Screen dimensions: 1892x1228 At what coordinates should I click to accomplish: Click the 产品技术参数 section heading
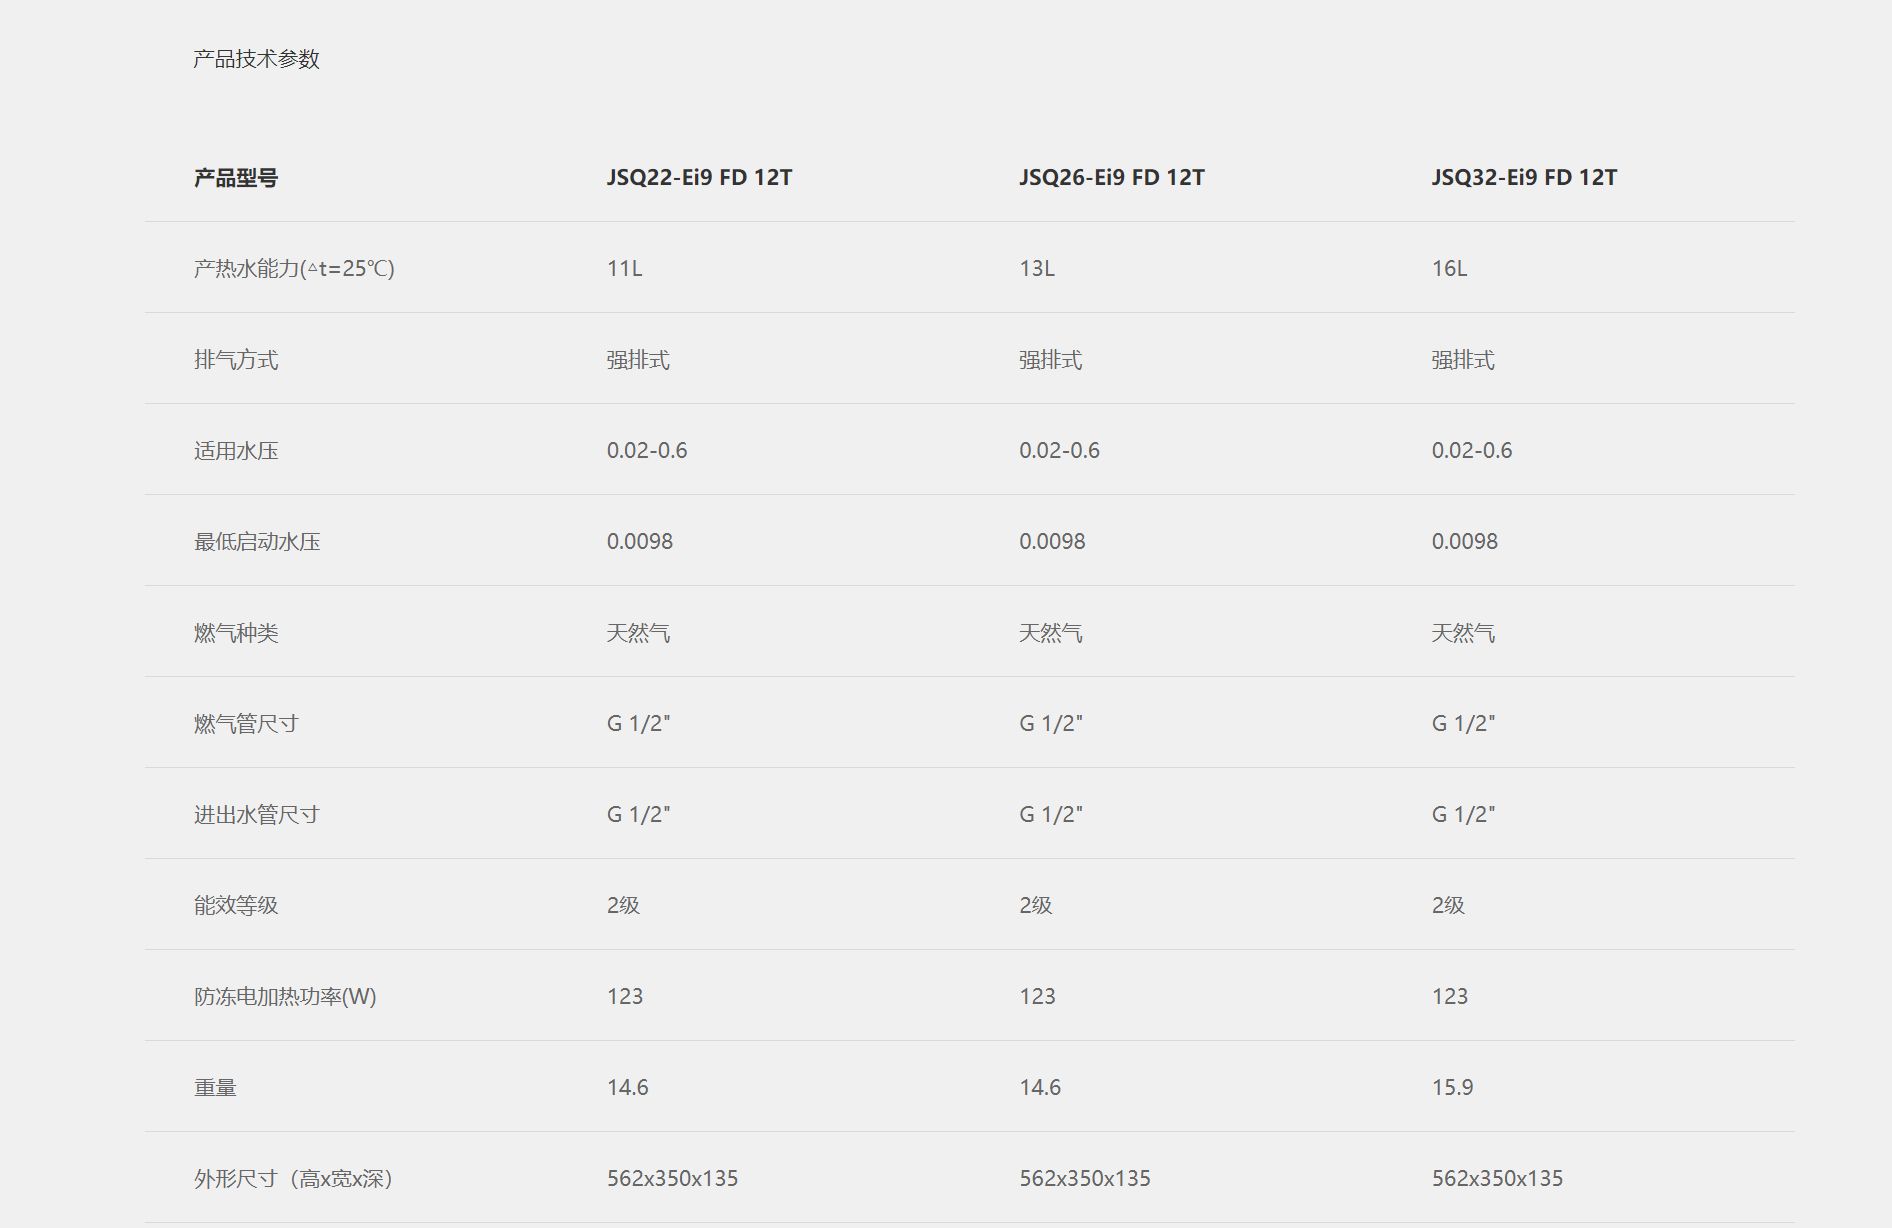pyautogui.click(x=256, y=59)
